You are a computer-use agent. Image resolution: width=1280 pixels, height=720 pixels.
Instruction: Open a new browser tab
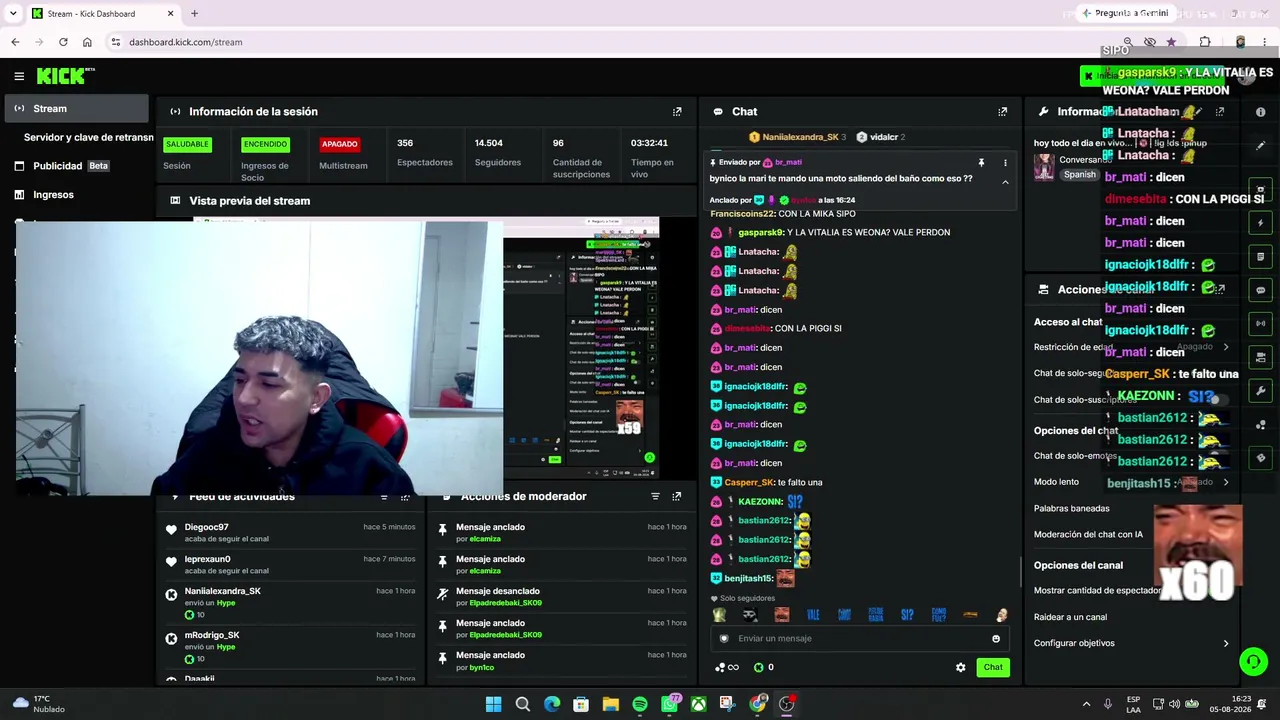[x=194, y=14]
